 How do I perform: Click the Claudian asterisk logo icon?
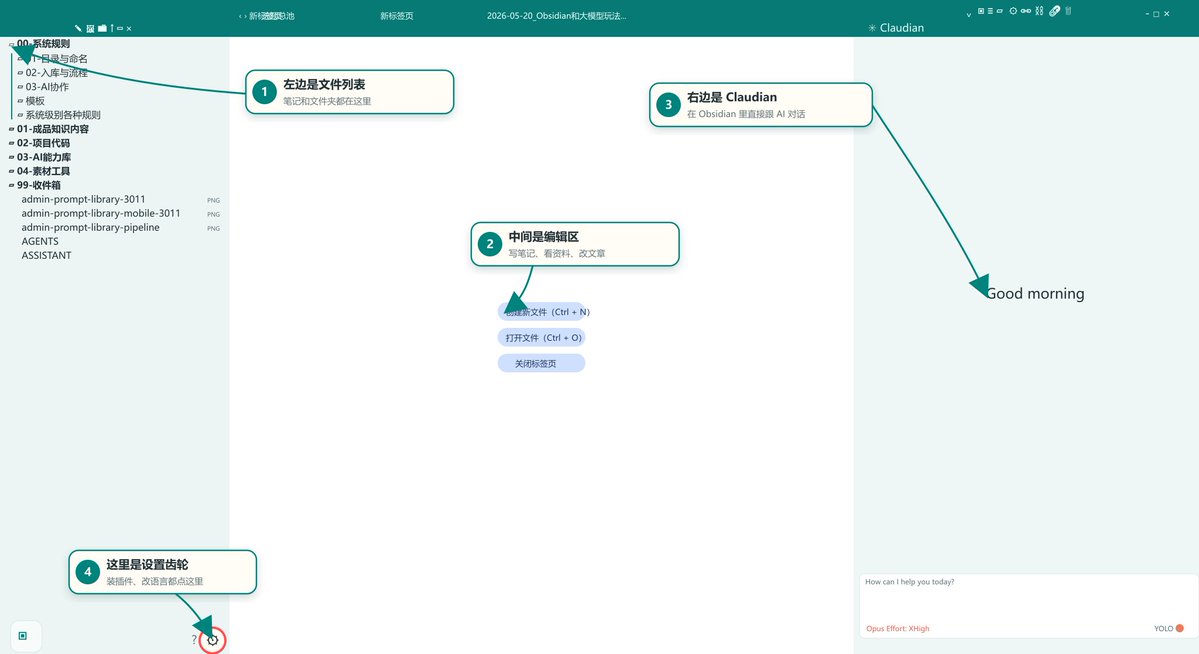872,28
